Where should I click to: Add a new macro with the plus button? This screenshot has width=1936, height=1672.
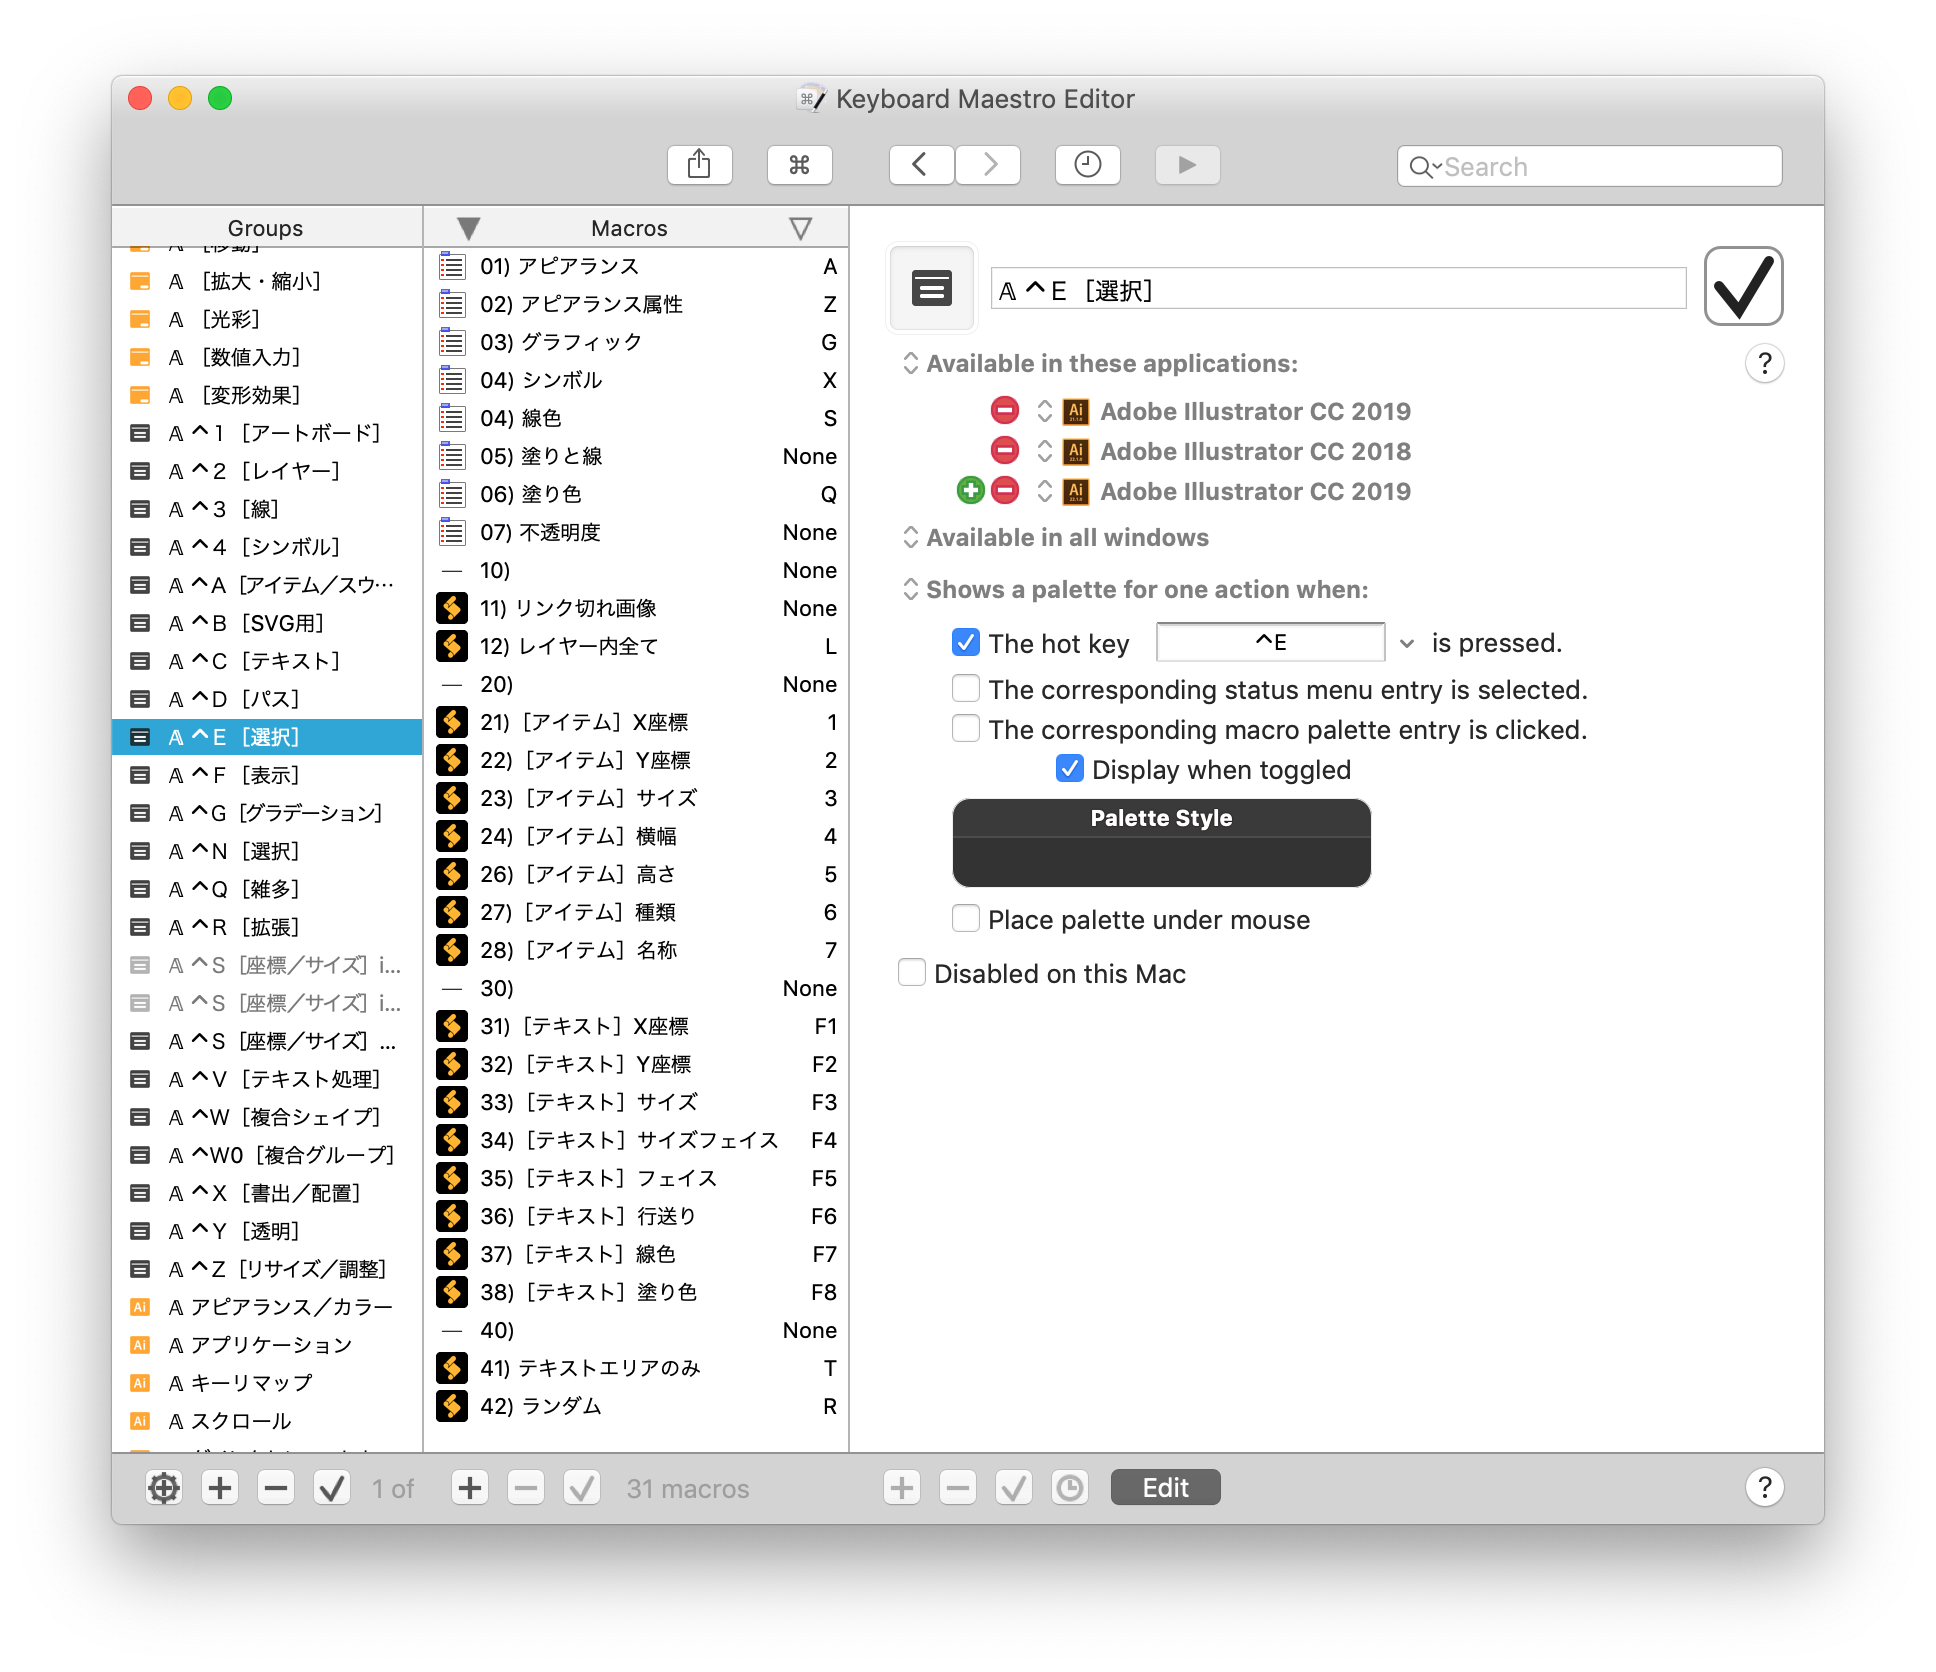[x=470, y=1488]
